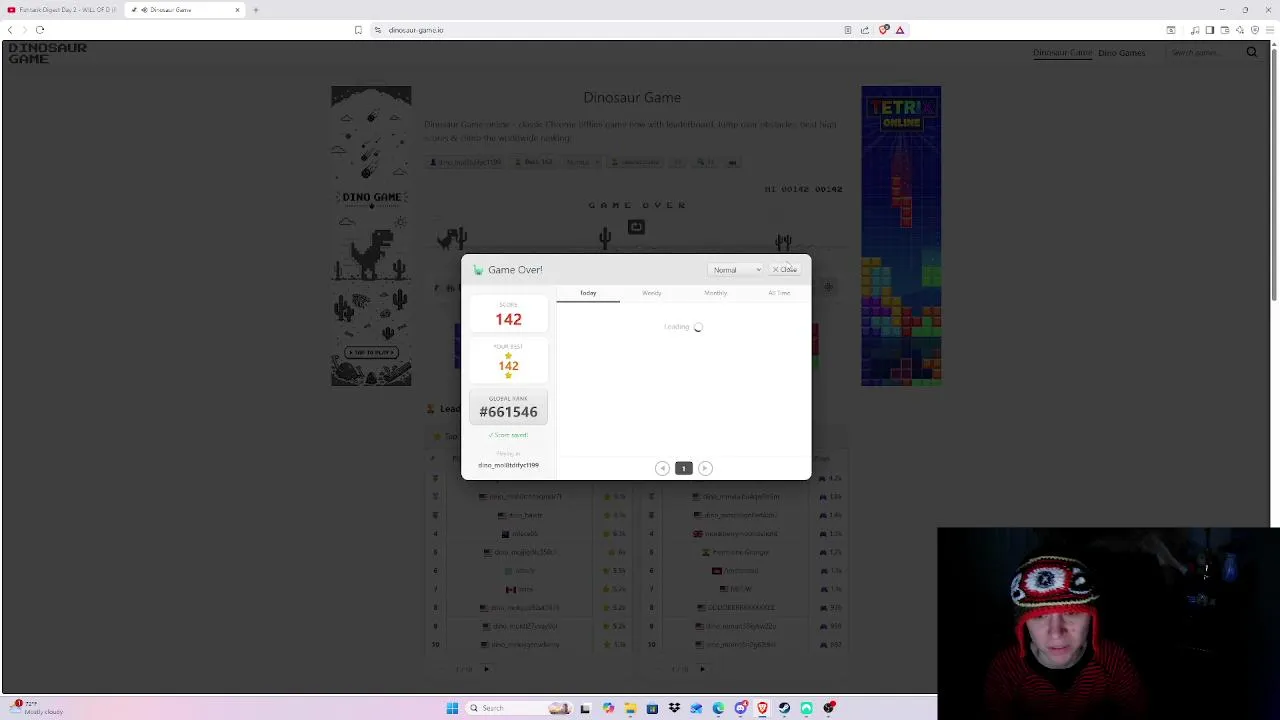Image resolution: width=1280 pixels, height=720 pixels.
Task: Switch to the first YouTube browser tab
Action: pyautogui.click(x=62, y=10)
